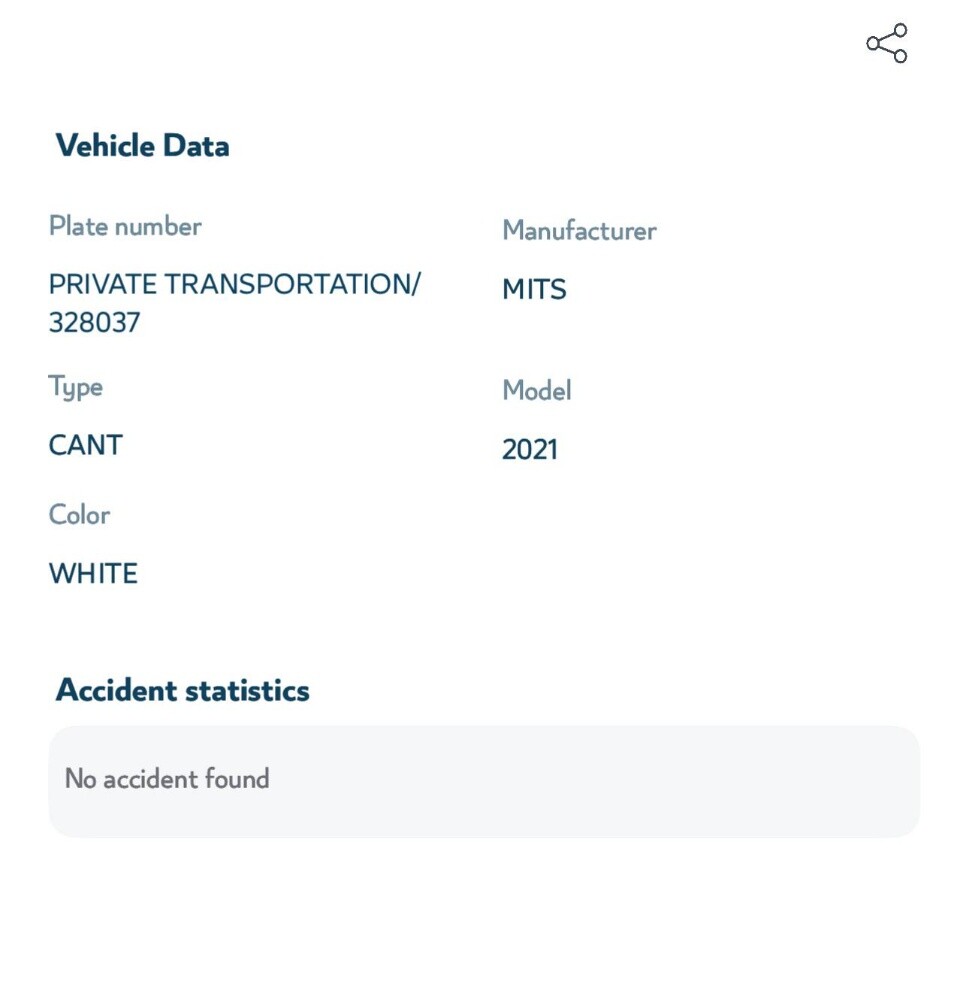Click the Manufacturer label
Image resolution: width=969 pixels, height=1000 pixels.
tap(579, 230)
